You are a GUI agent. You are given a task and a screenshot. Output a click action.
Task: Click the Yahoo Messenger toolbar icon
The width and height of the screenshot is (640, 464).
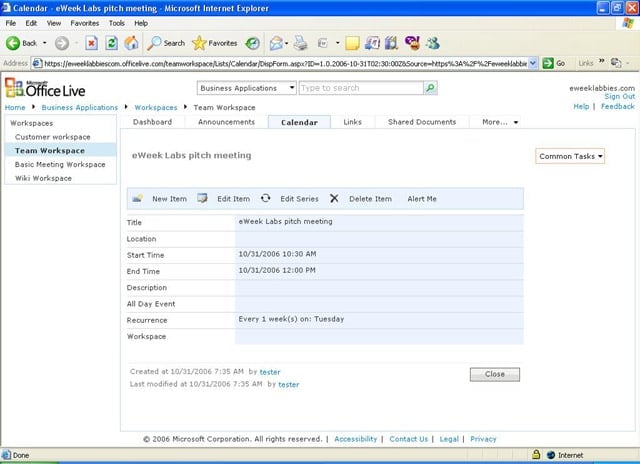click(412, 42)
